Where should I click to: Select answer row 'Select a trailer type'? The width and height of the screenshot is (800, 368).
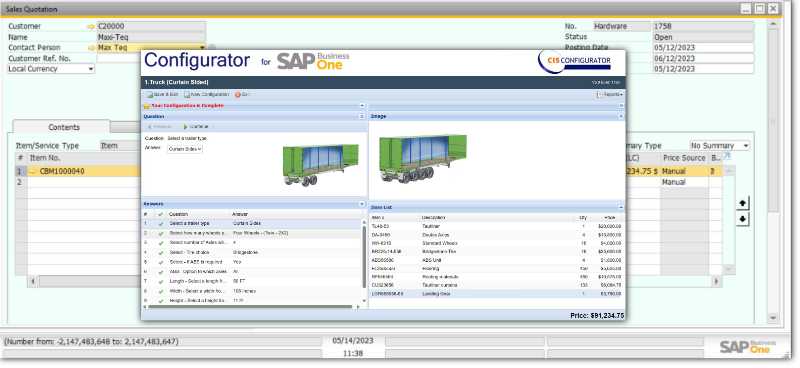pyautogui.click(x=253, y=224)
